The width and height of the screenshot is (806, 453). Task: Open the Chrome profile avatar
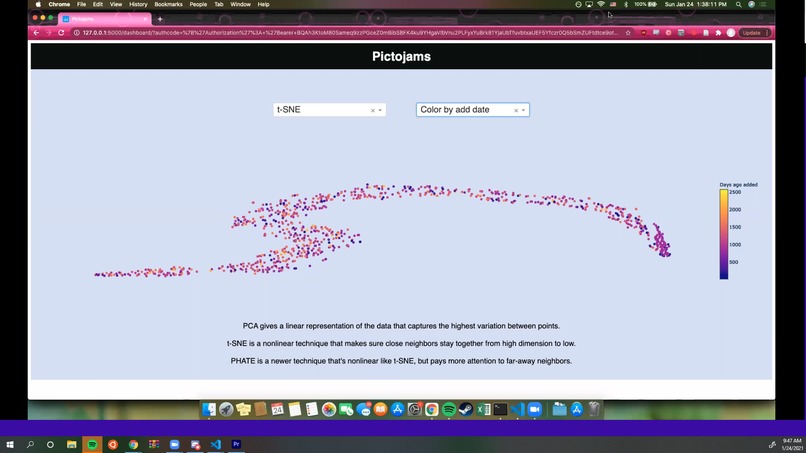[x=730, y=32]
